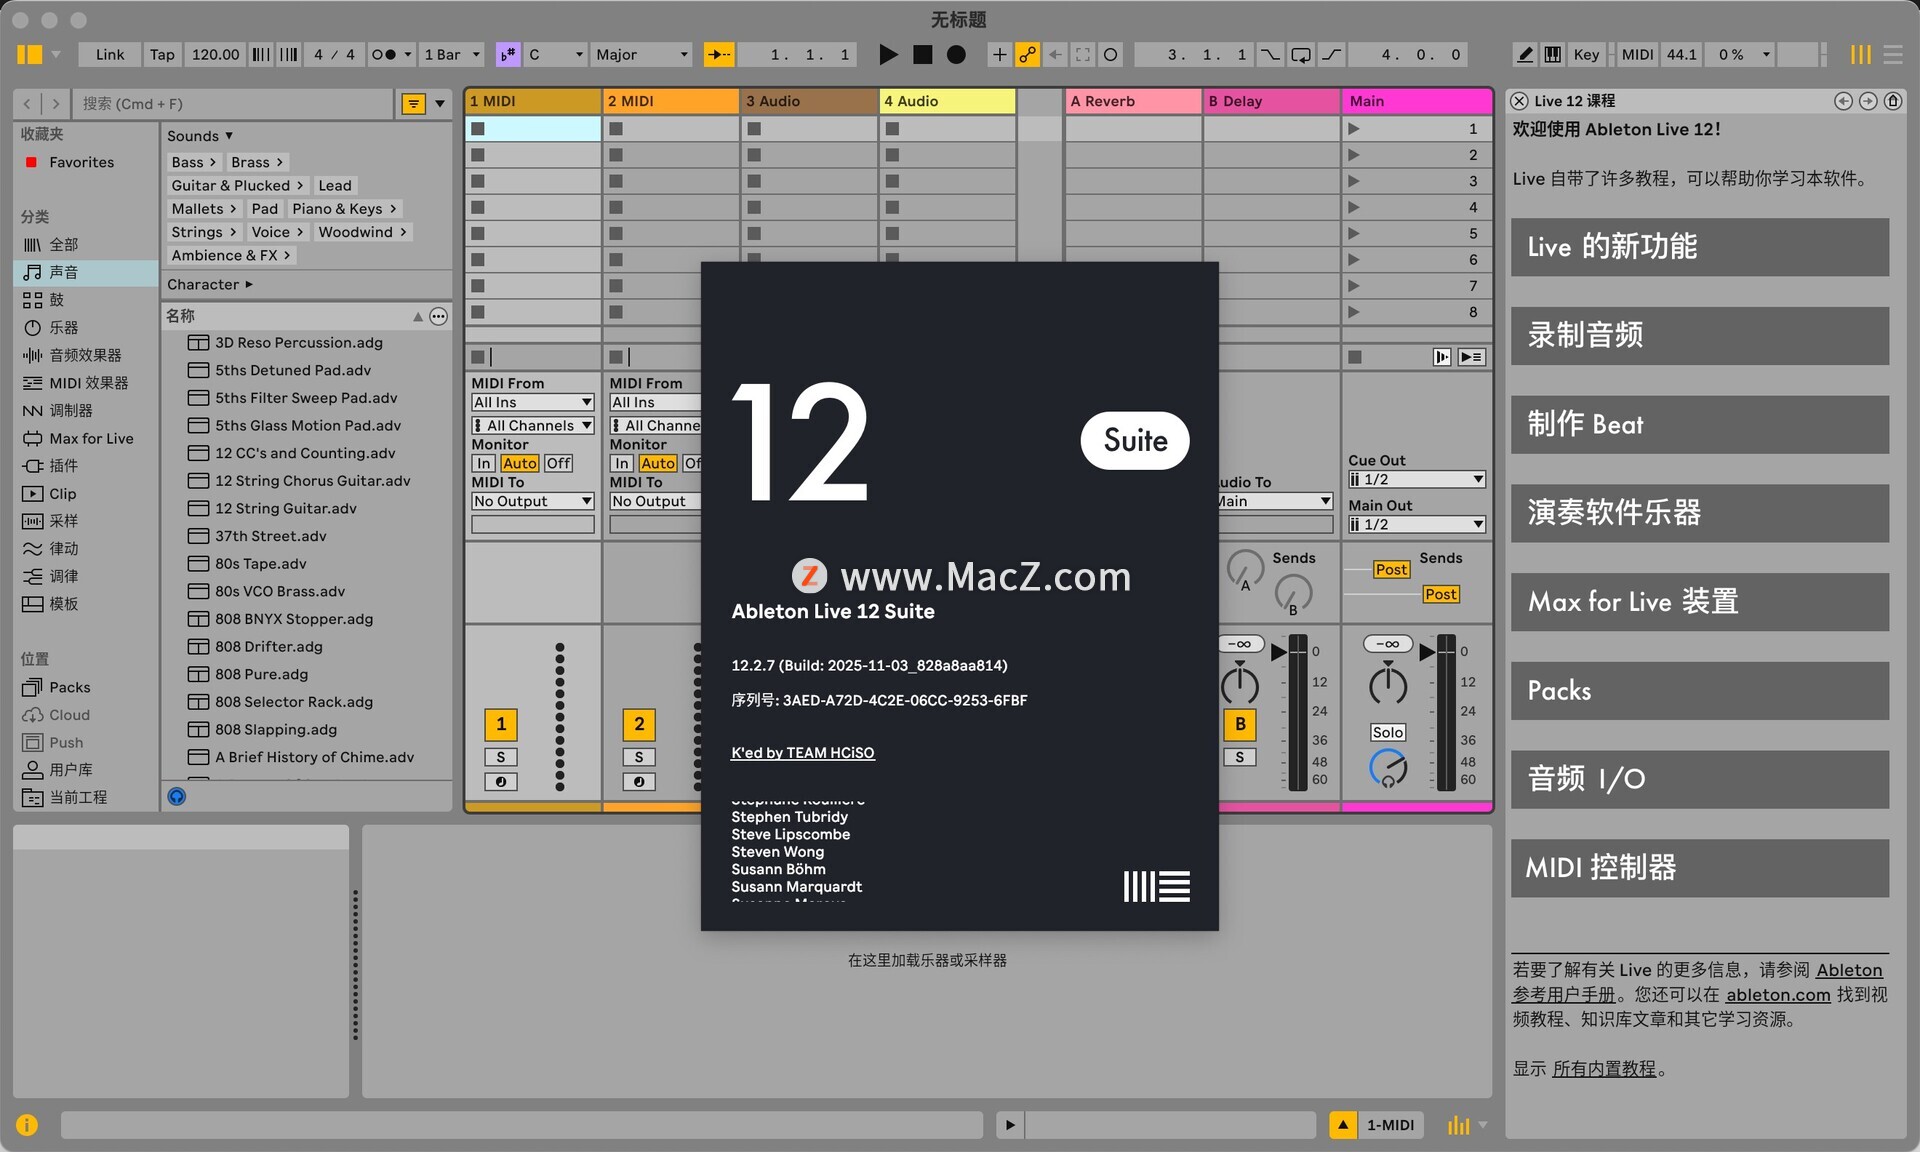This screenshot has height=1152, width=1920.
Task: Toggle the Key mapping mode switch
Action: (1585, 55)
